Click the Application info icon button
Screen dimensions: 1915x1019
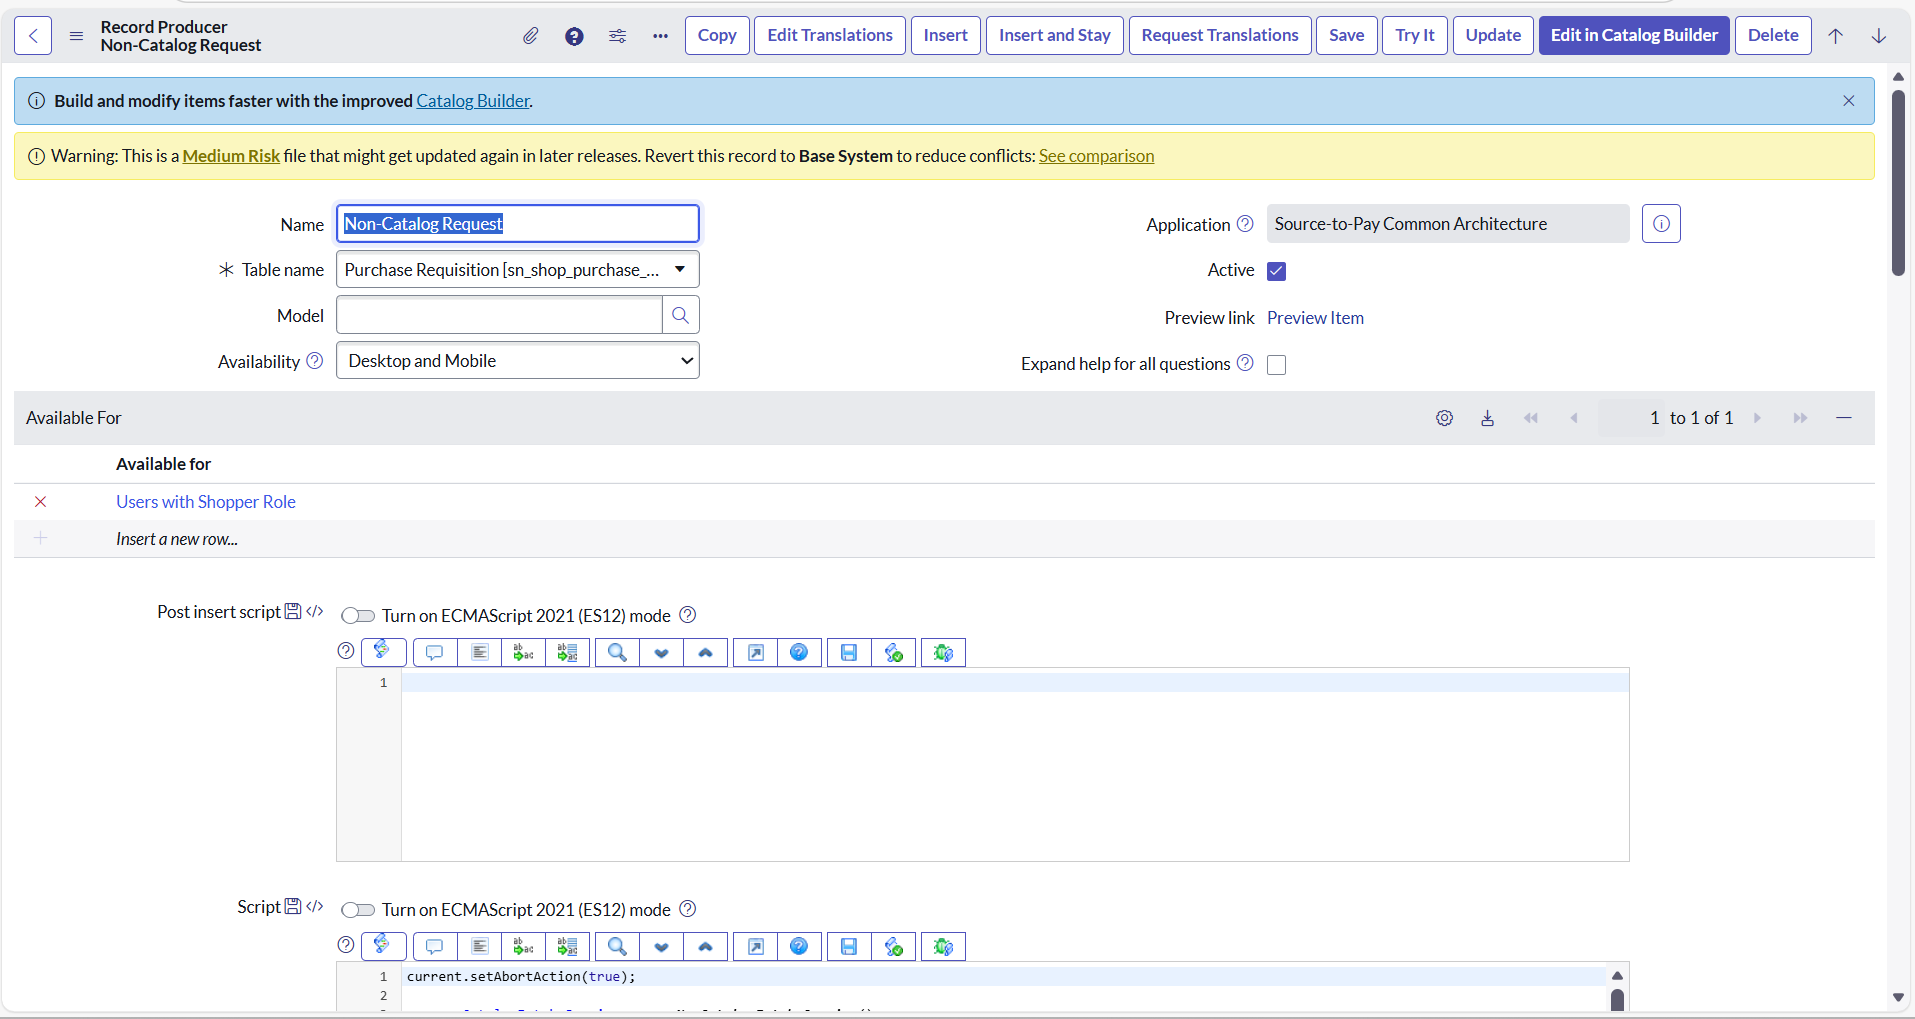[x=1660, y=224]
